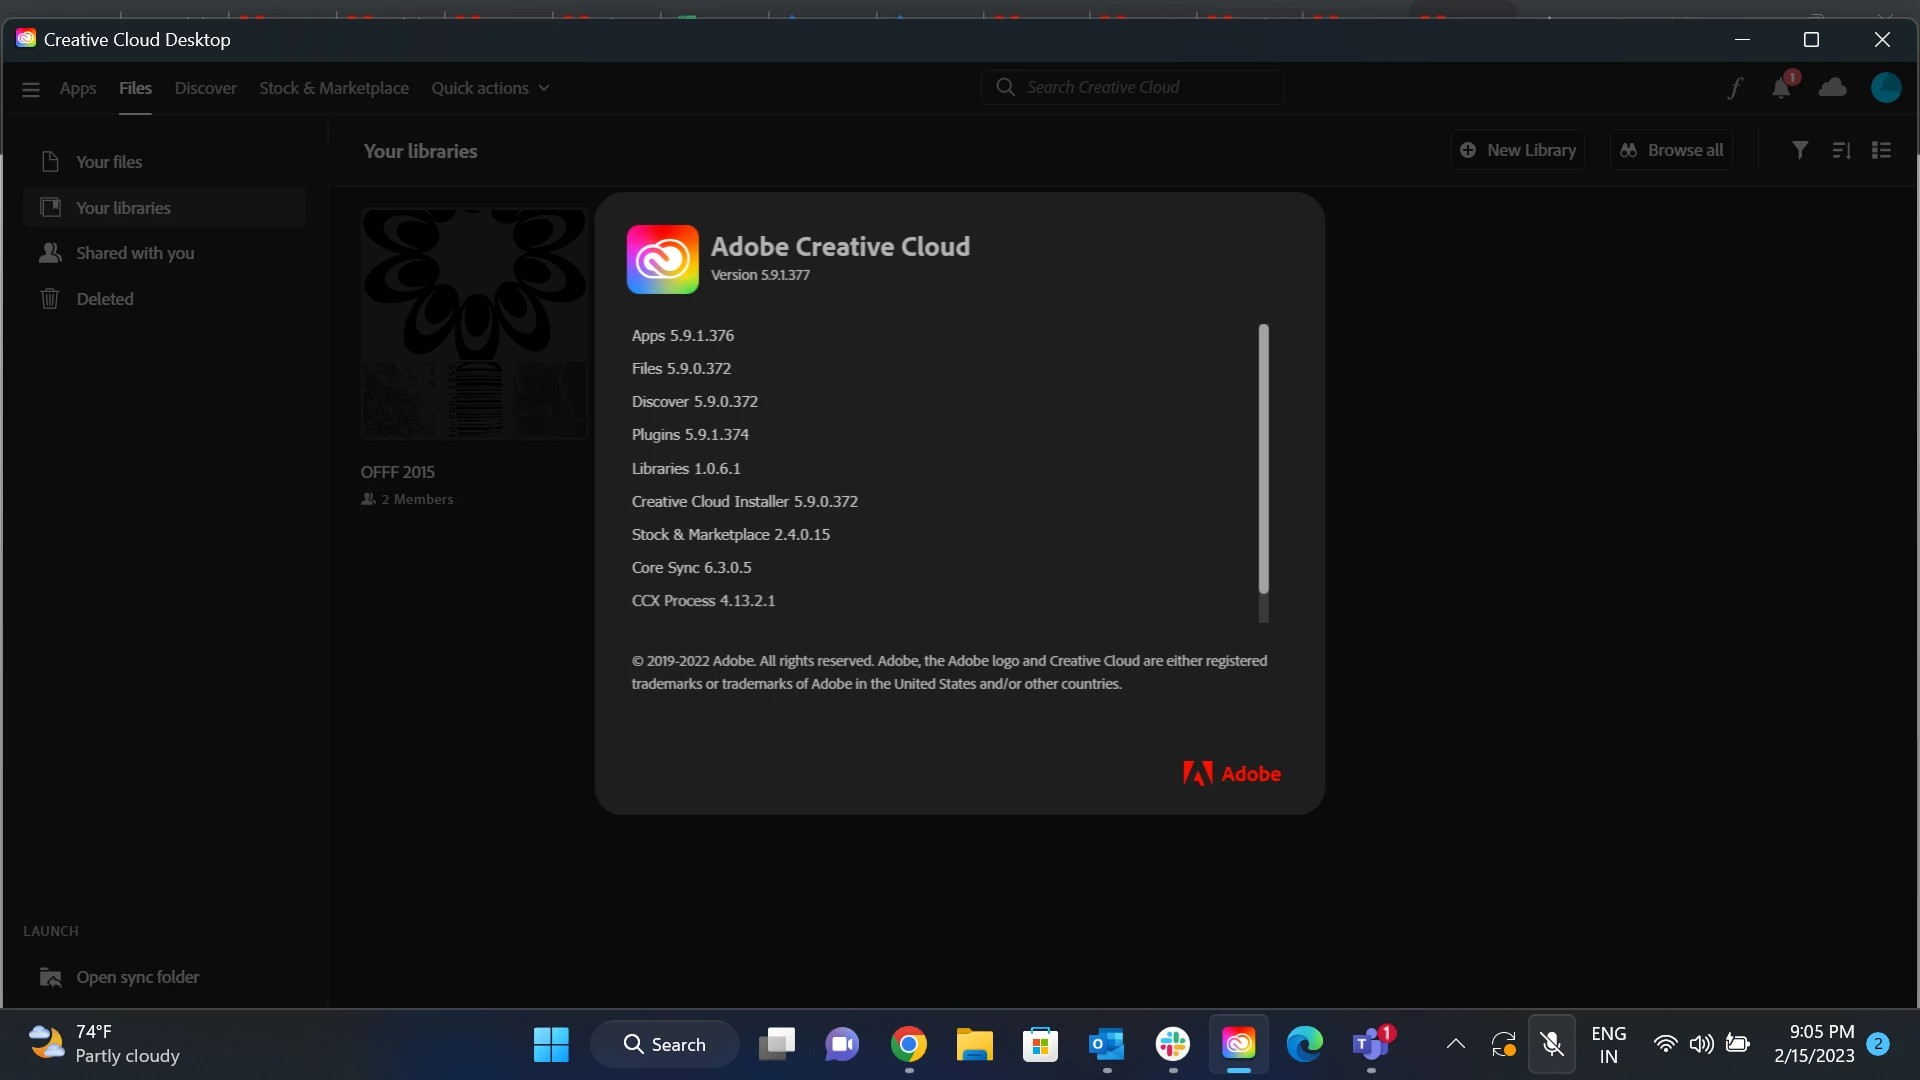Viewport: 1920px width, 1080px height.
Task: Show hidden system tray icons
Action: [1455, 1044]
